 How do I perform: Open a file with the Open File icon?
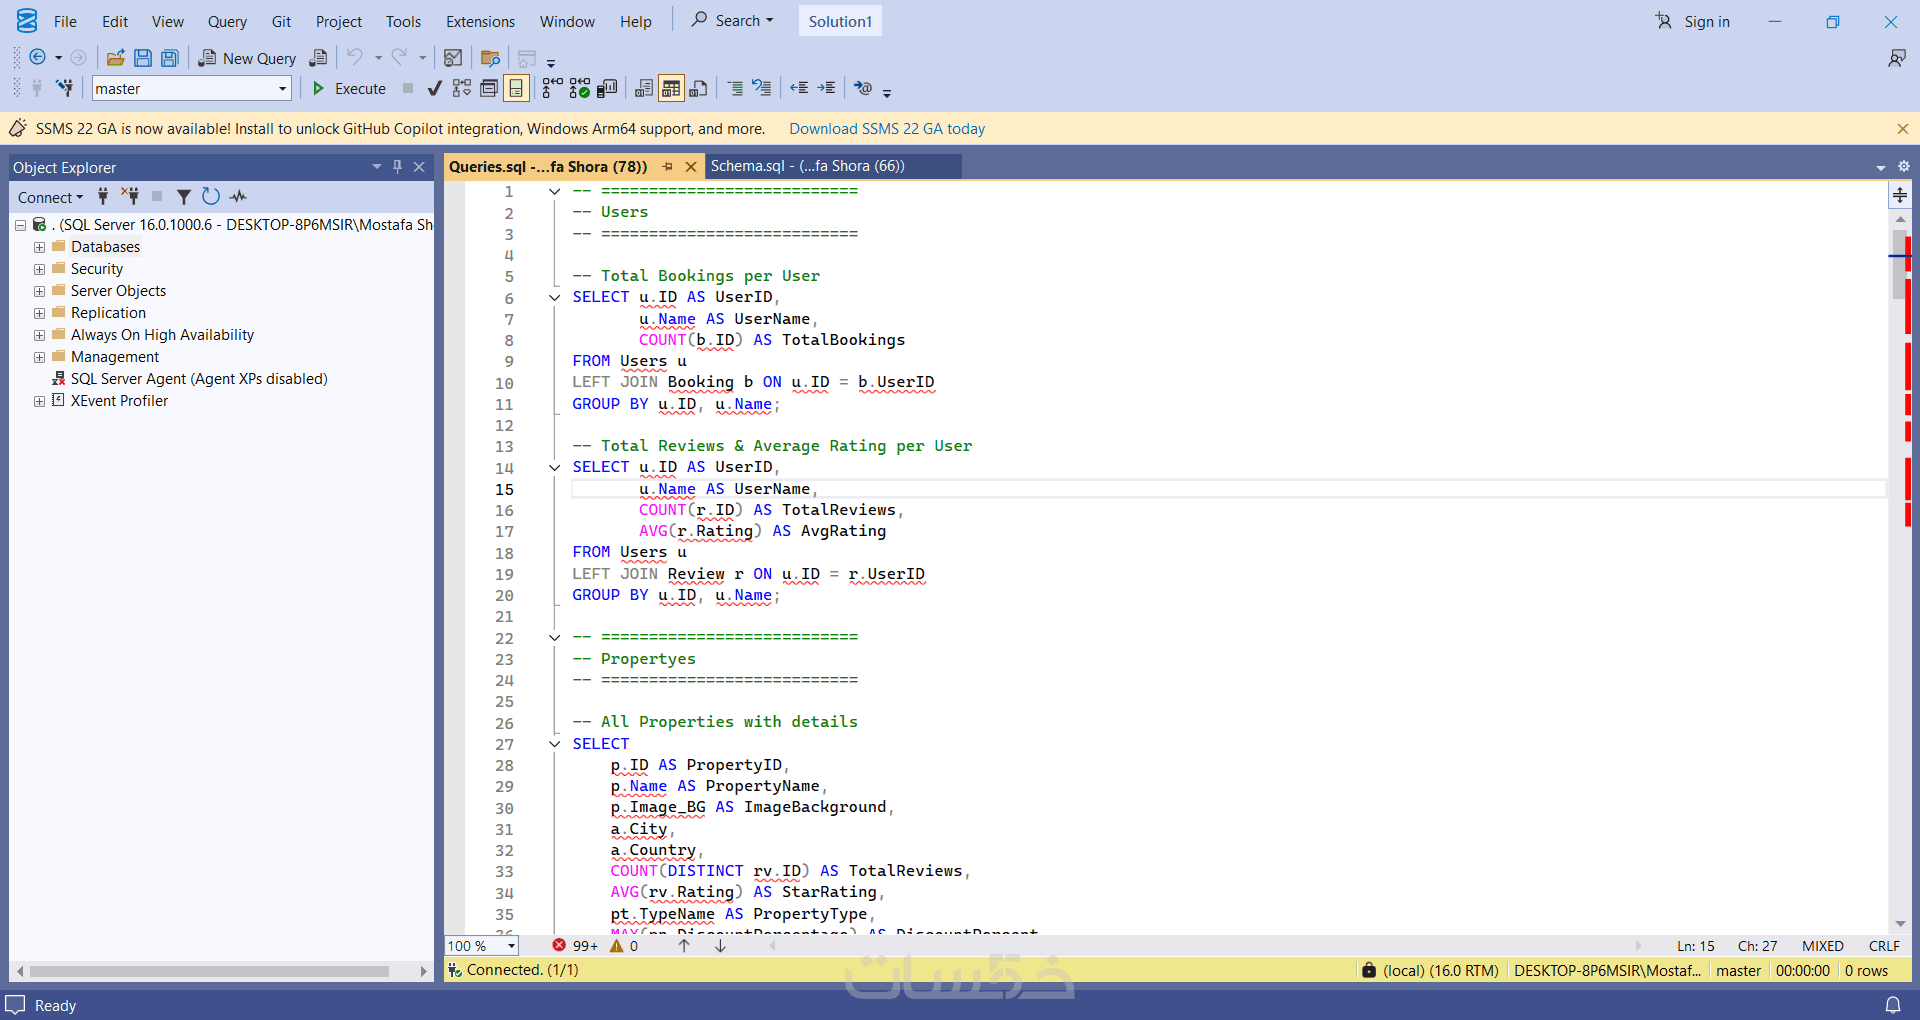116,58
